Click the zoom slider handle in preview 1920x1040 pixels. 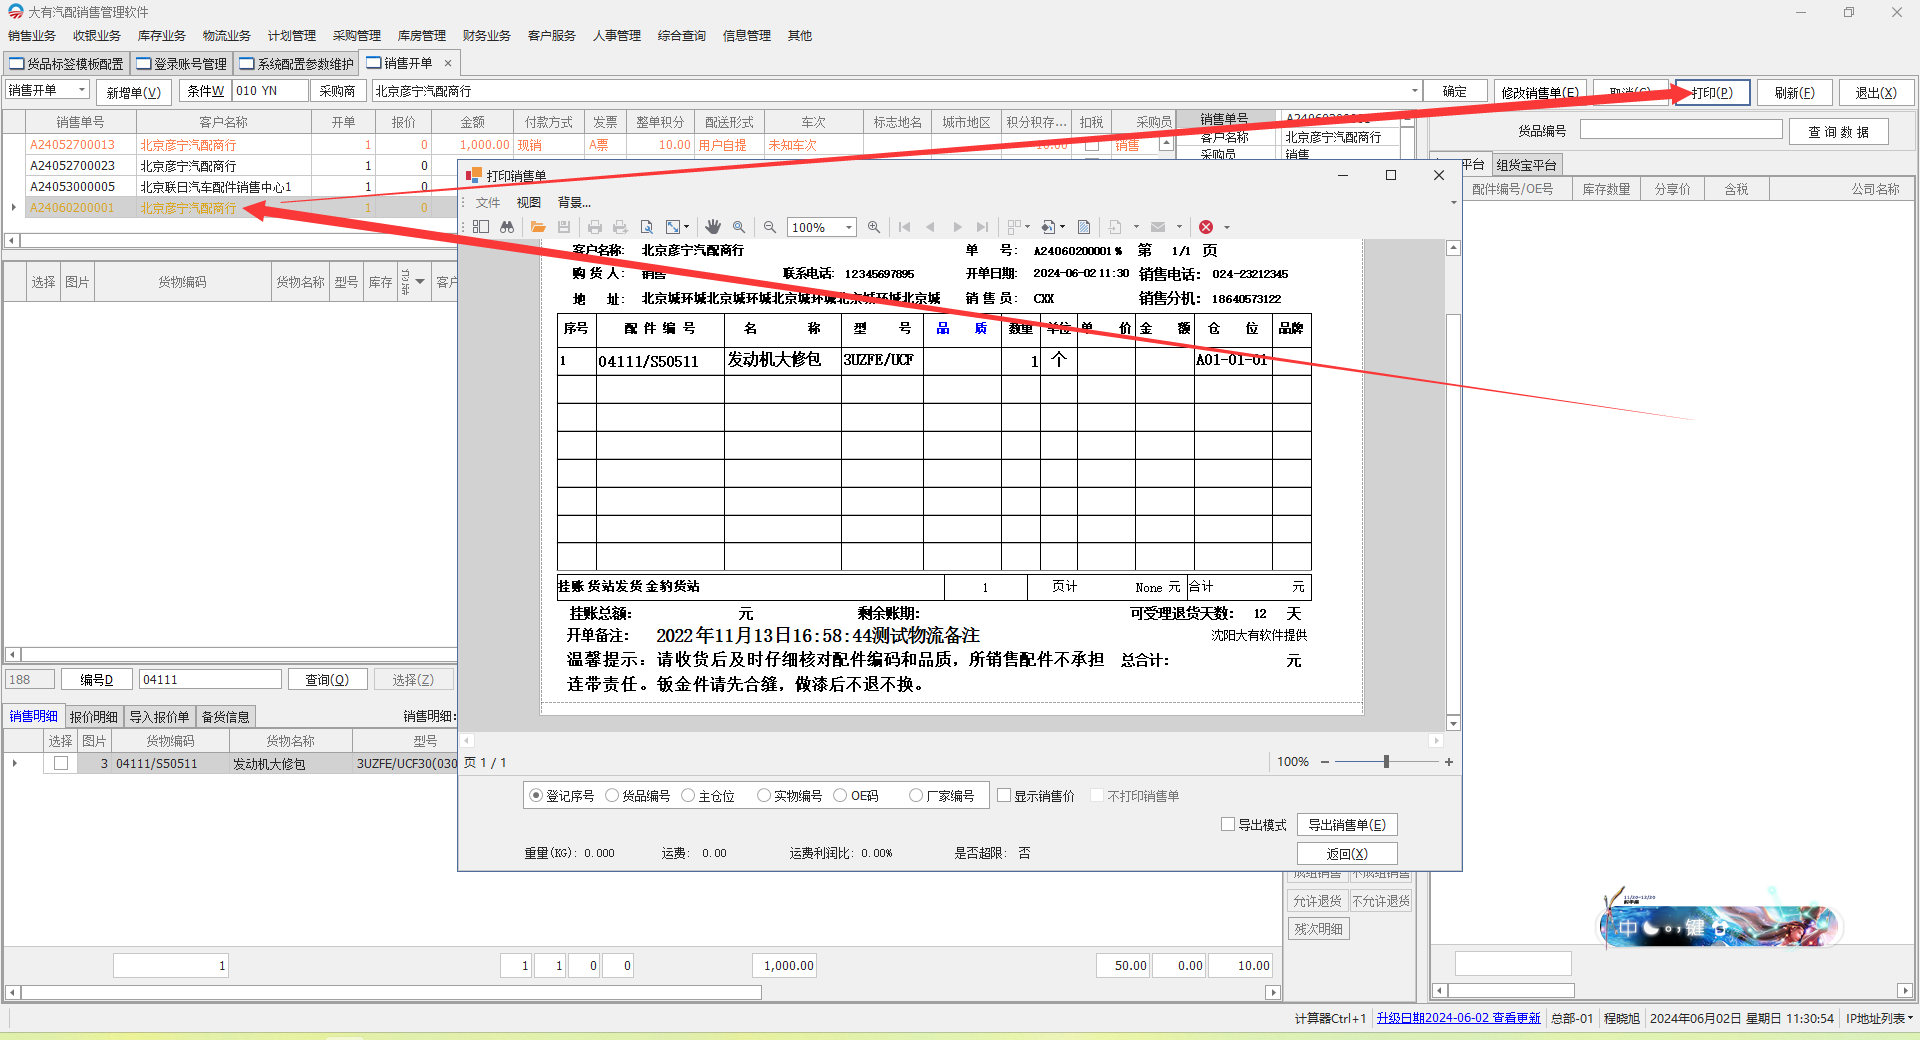pyautogui.click(x=1386, y=762)
